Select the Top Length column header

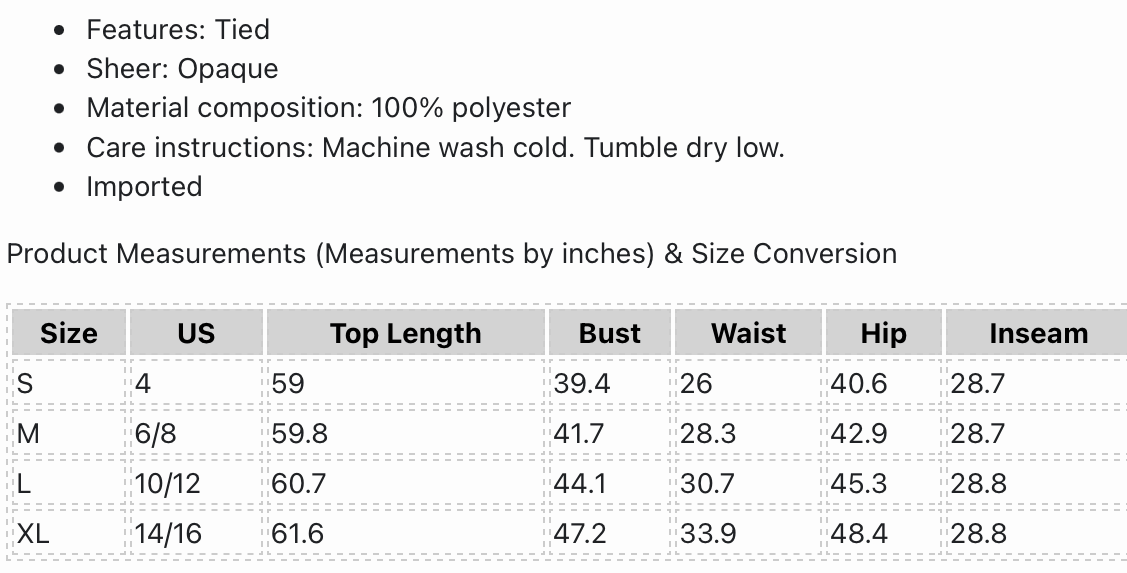click(x=405, y=333)
